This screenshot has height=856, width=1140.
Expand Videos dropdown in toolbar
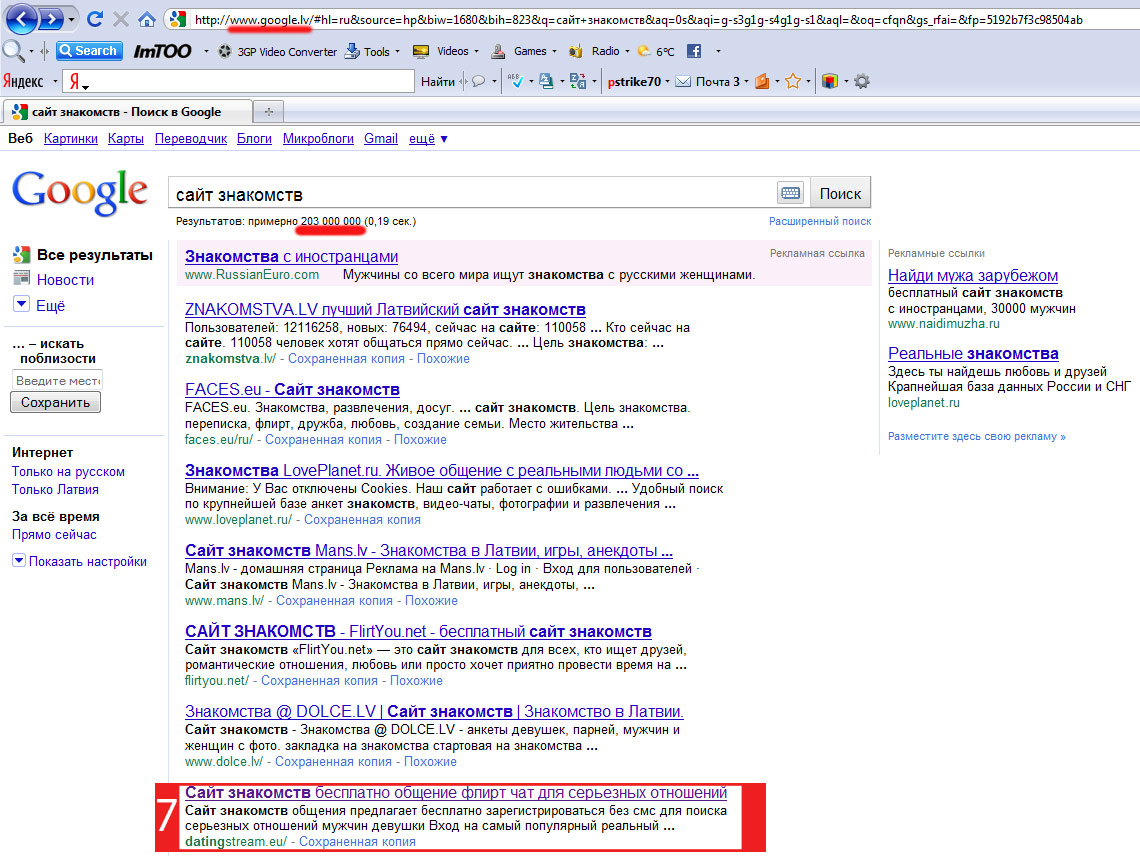click(476, 52)
